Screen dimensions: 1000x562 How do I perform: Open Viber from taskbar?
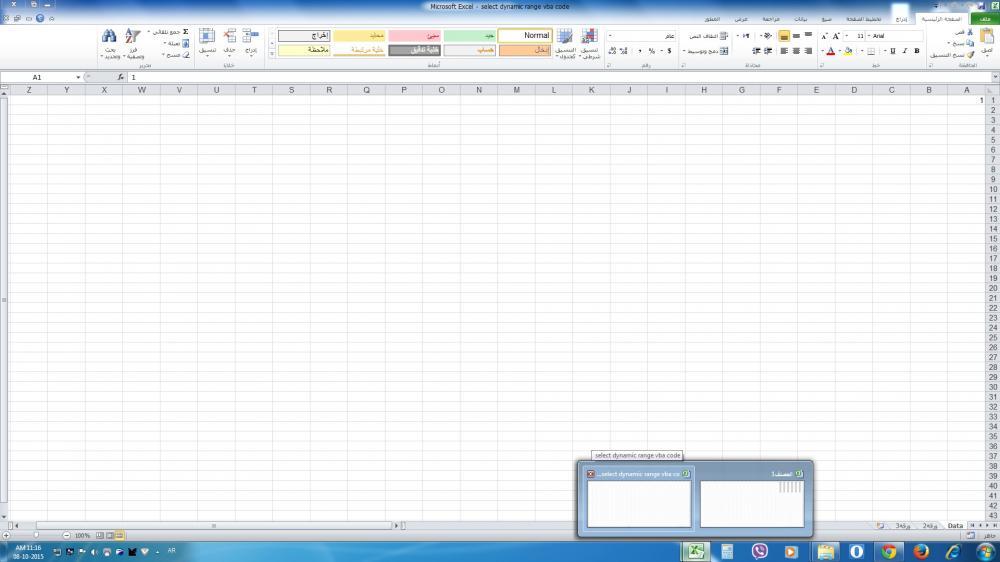(760, 551)
